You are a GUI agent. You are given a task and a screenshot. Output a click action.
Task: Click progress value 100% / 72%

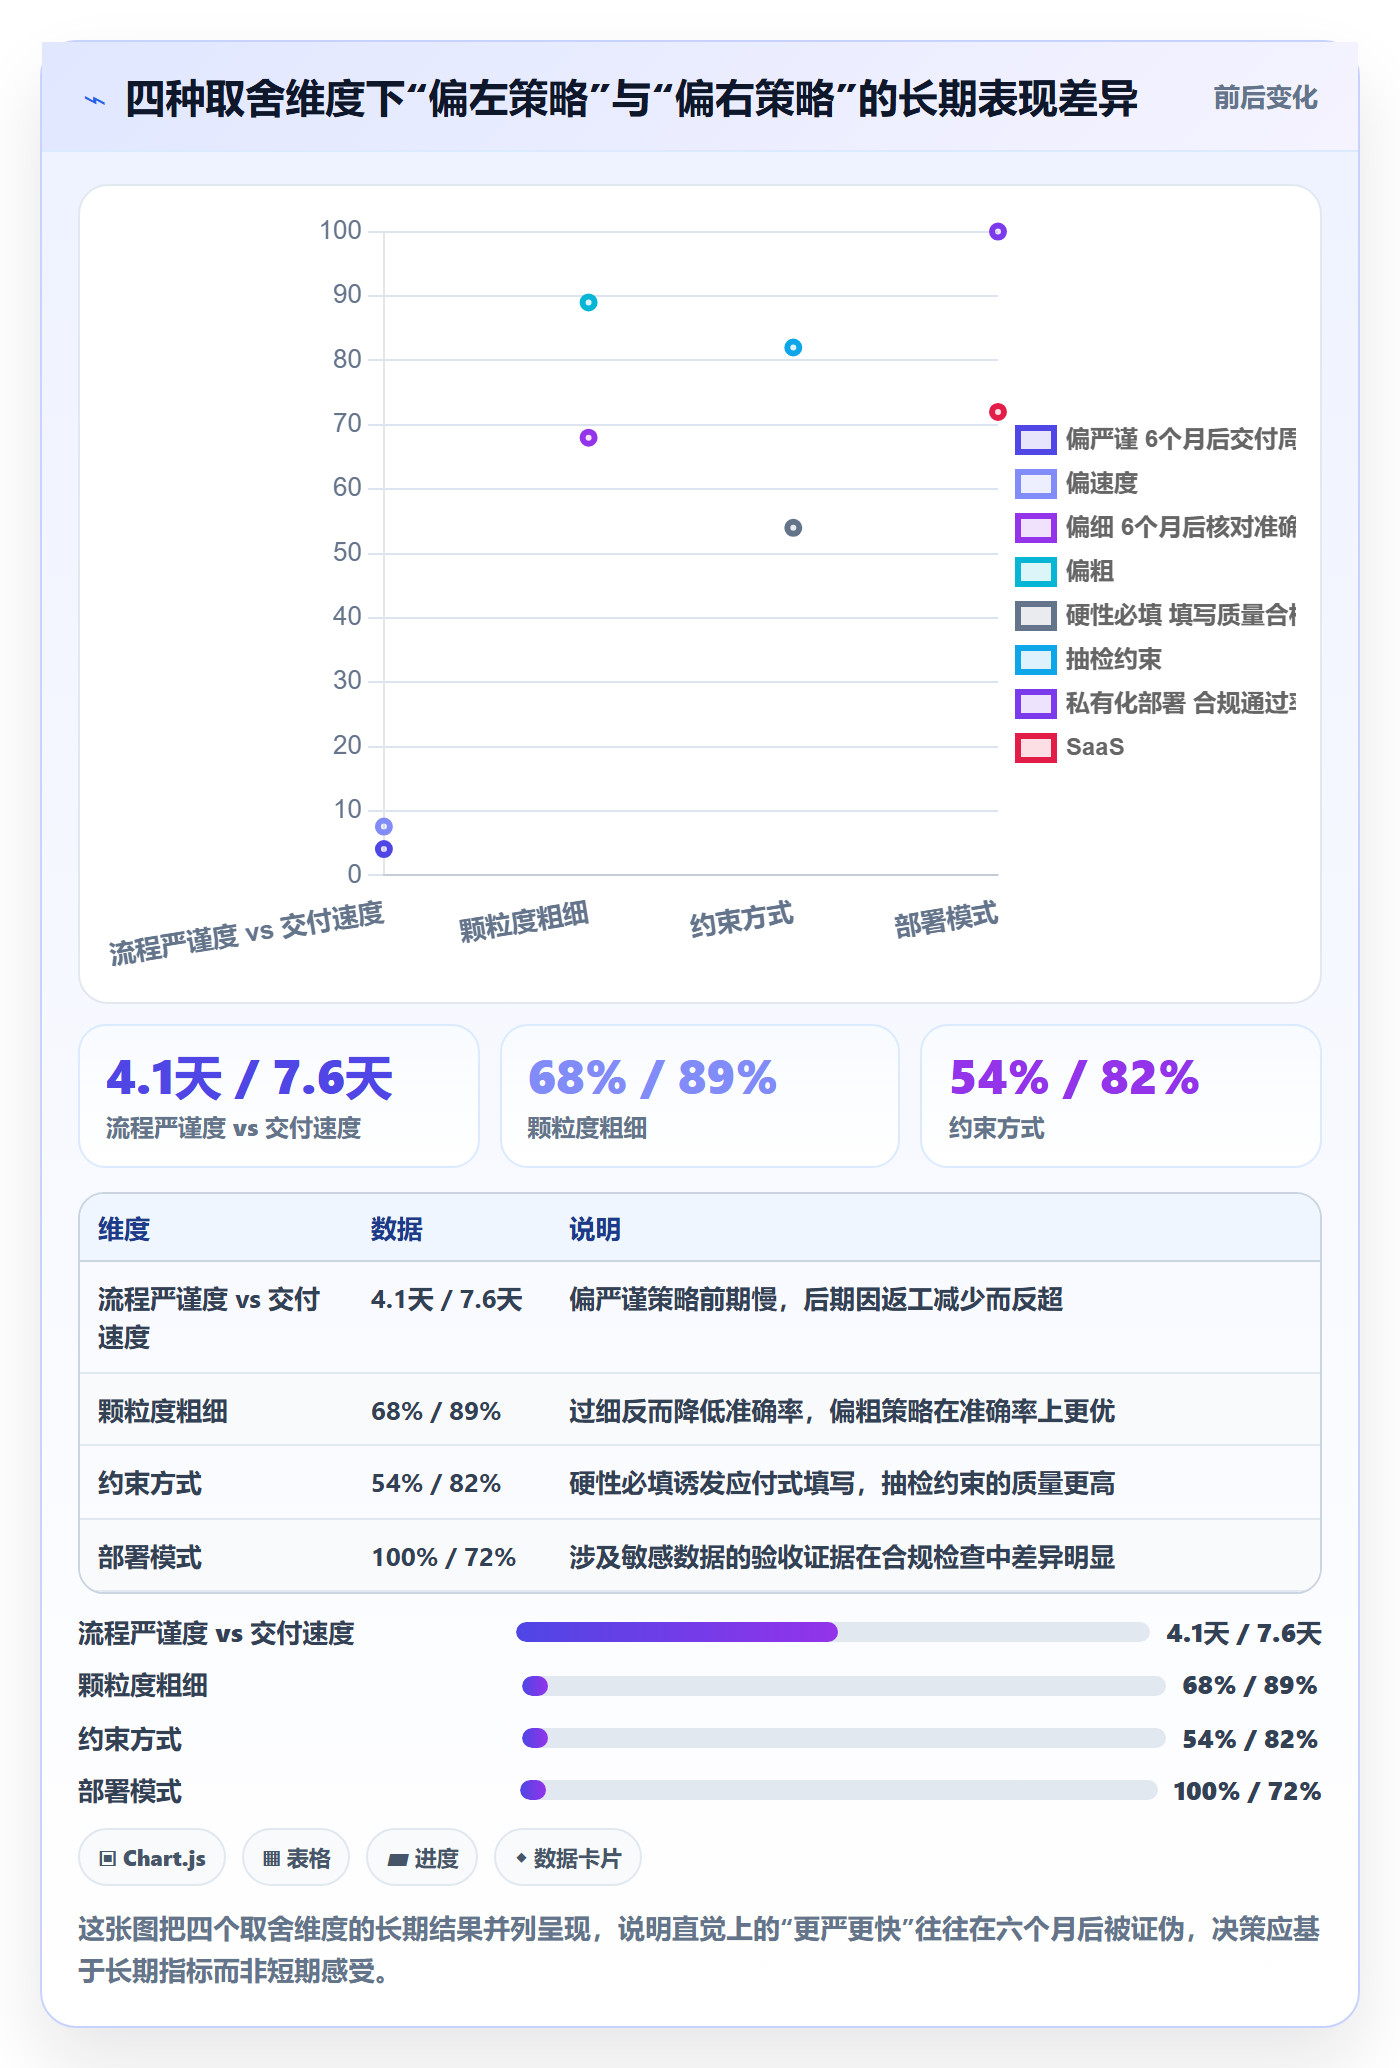click(x=1247, y=1791)
